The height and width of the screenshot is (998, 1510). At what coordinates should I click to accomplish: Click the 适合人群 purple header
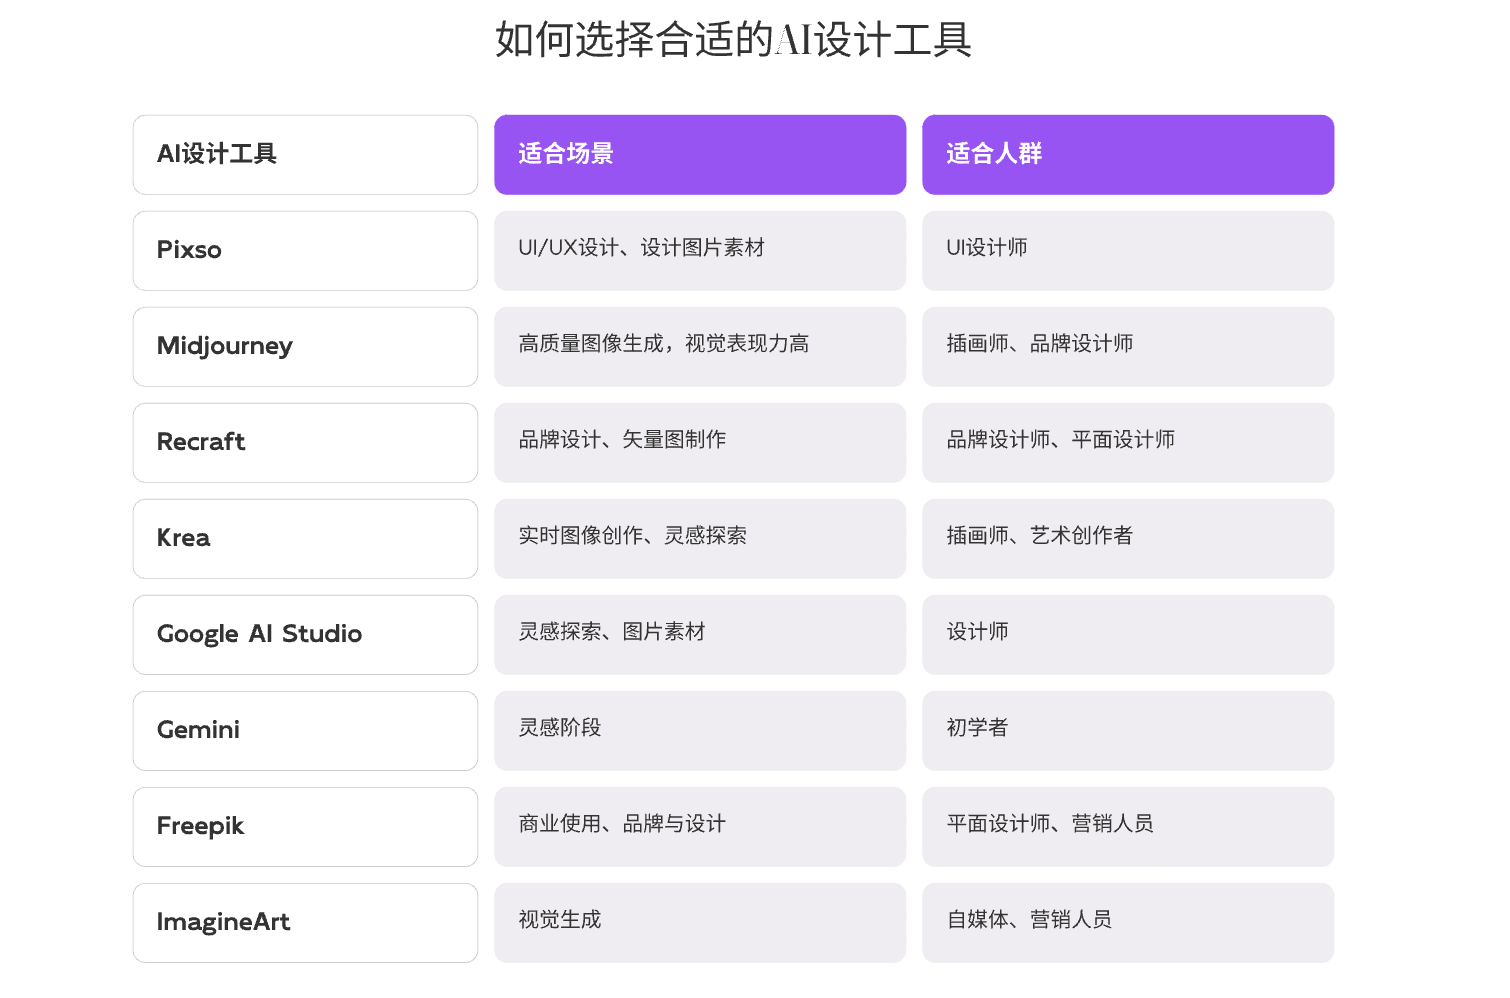(1128, 154)
